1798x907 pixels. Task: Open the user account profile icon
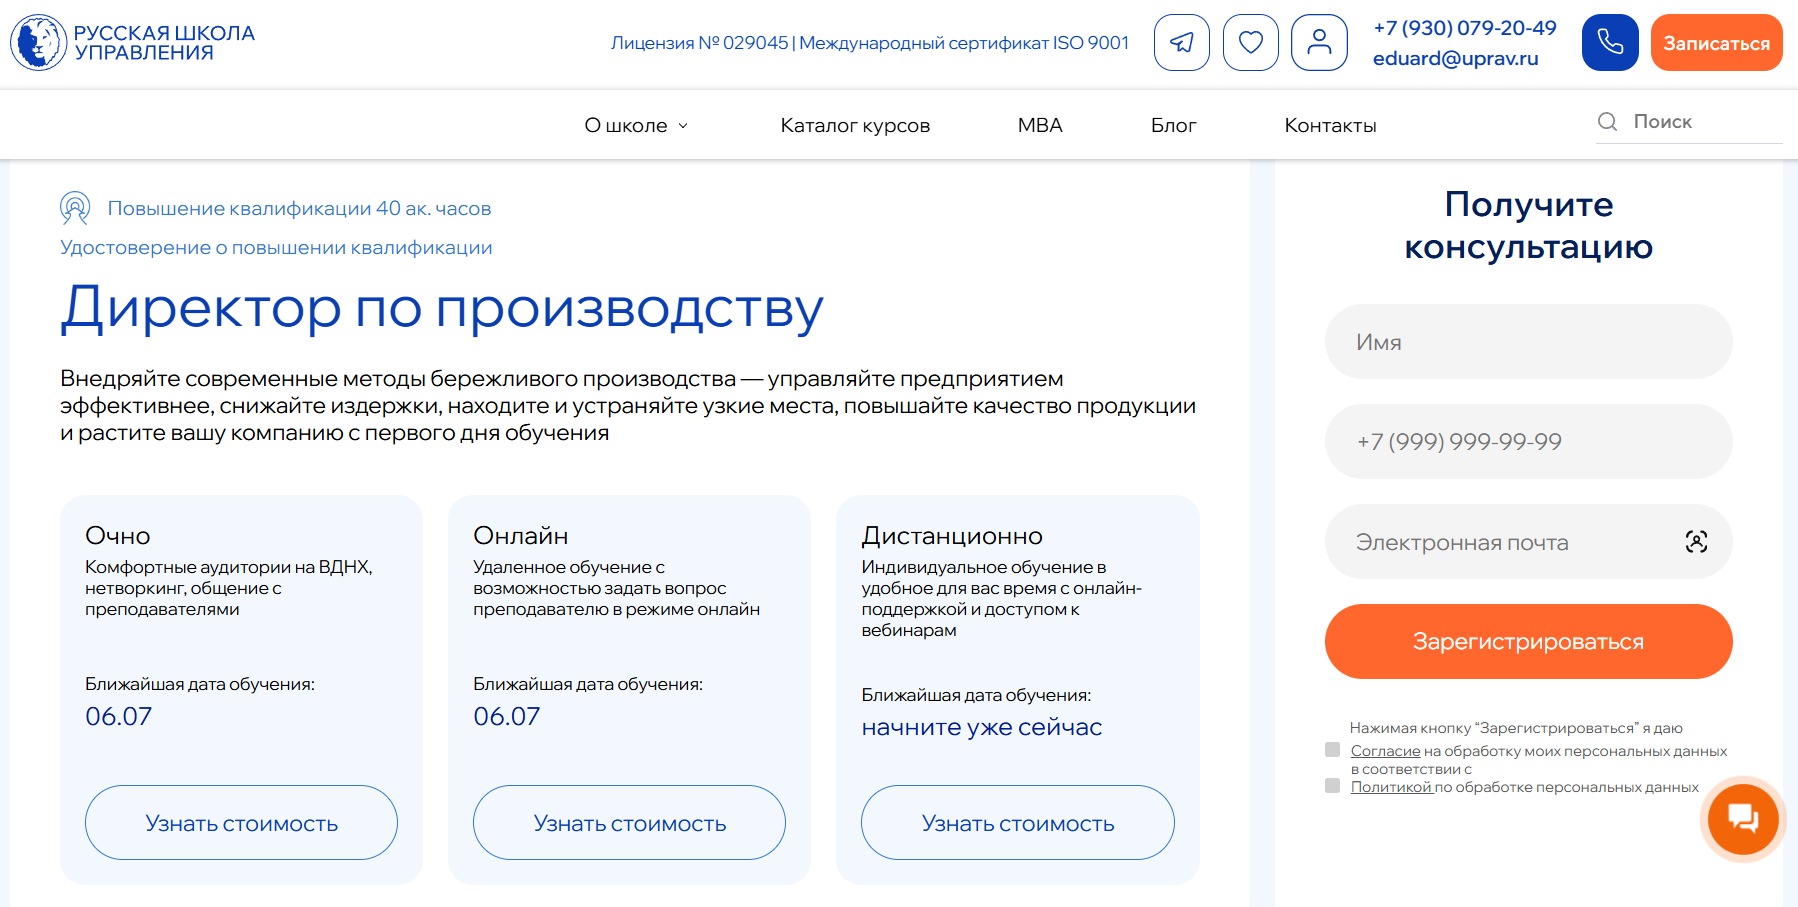1320,42
